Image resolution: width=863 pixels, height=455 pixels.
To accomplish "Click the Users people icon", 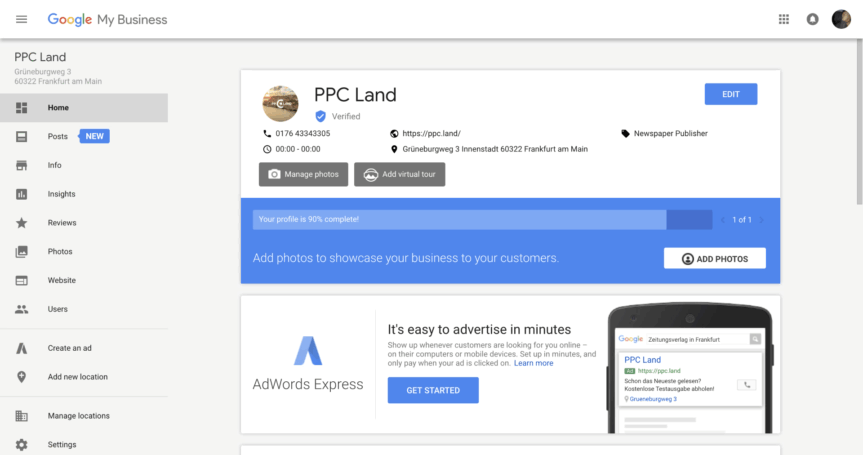I will point(21,309).
